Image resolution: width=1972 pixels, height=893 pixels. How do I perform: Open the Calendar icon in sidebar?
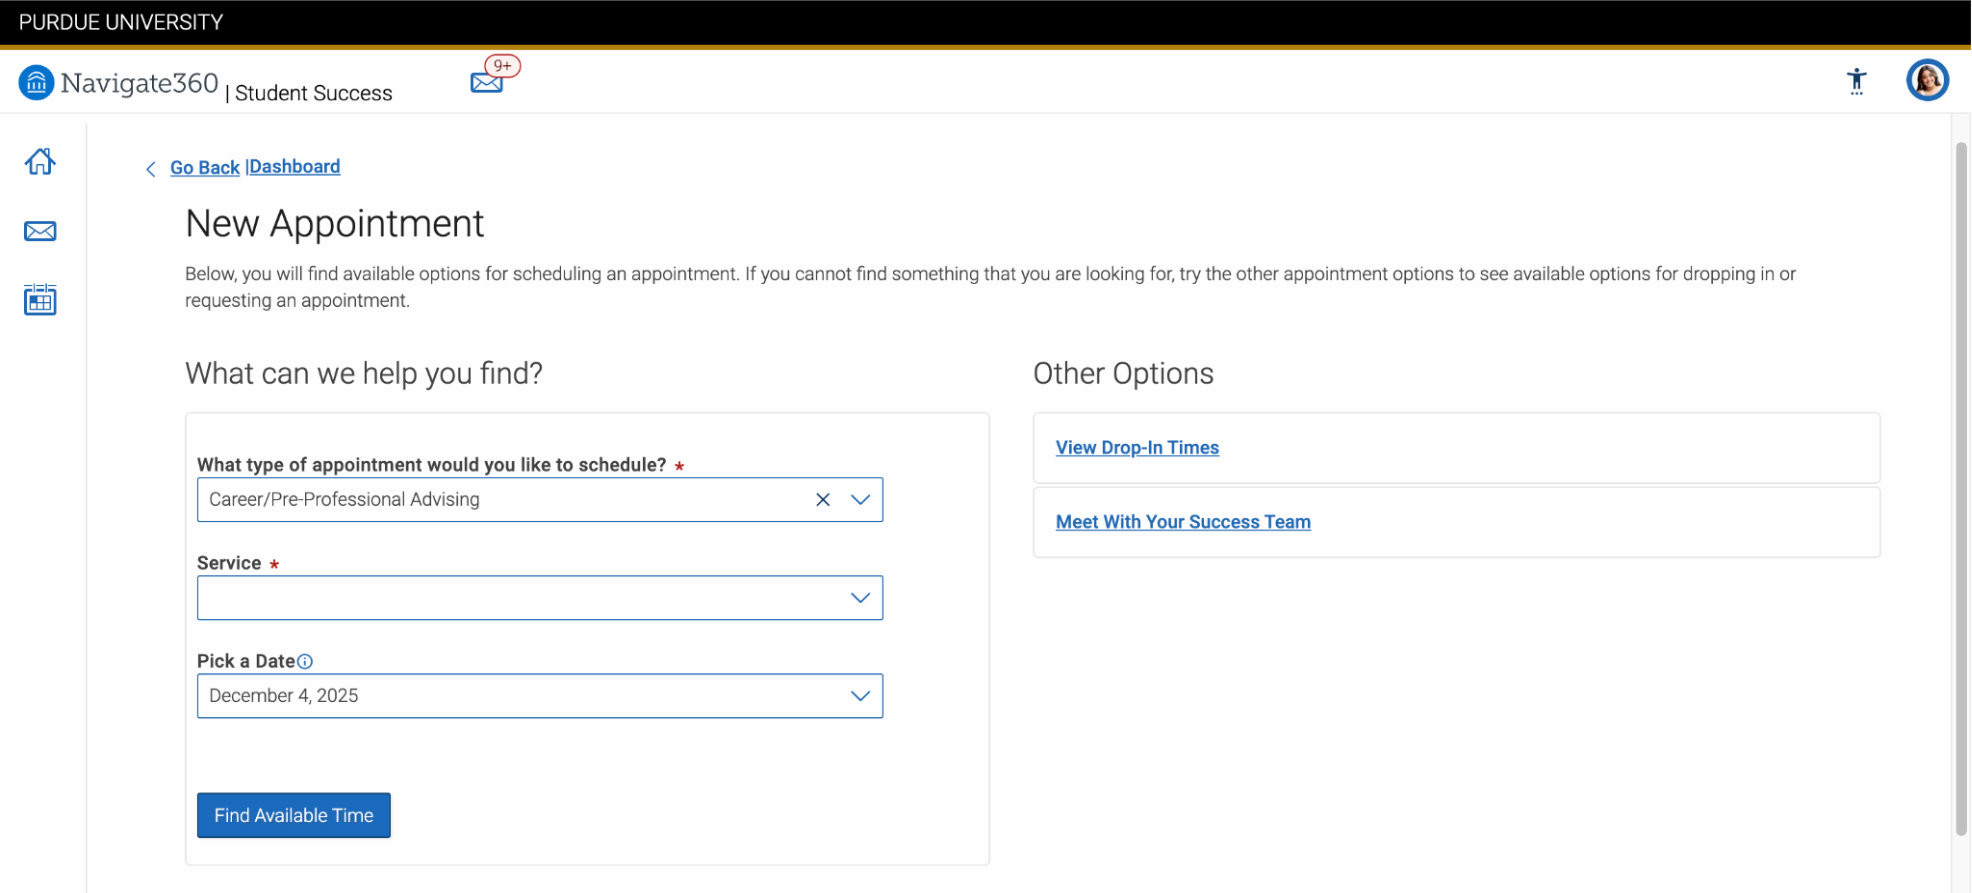(40, 299)
